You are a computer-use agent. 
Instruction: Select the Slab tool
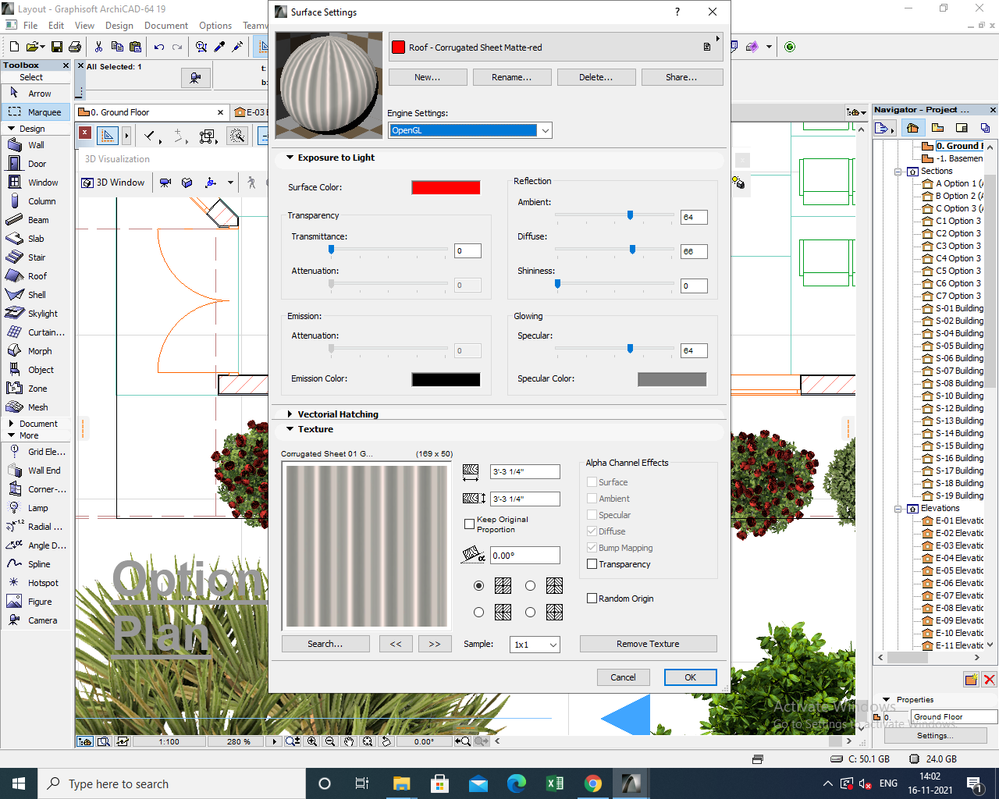[36, 238]
